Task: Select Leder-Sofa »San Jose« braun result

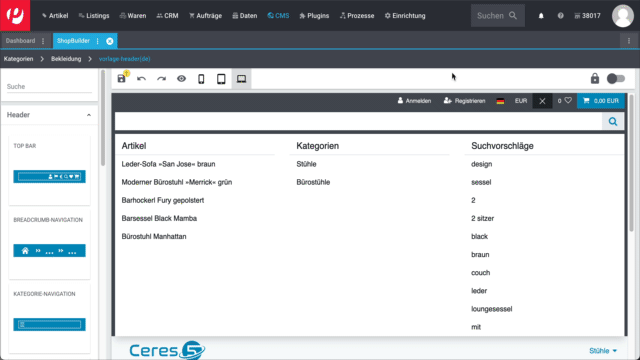Action: pyautogui.click(x=168, y=164)
